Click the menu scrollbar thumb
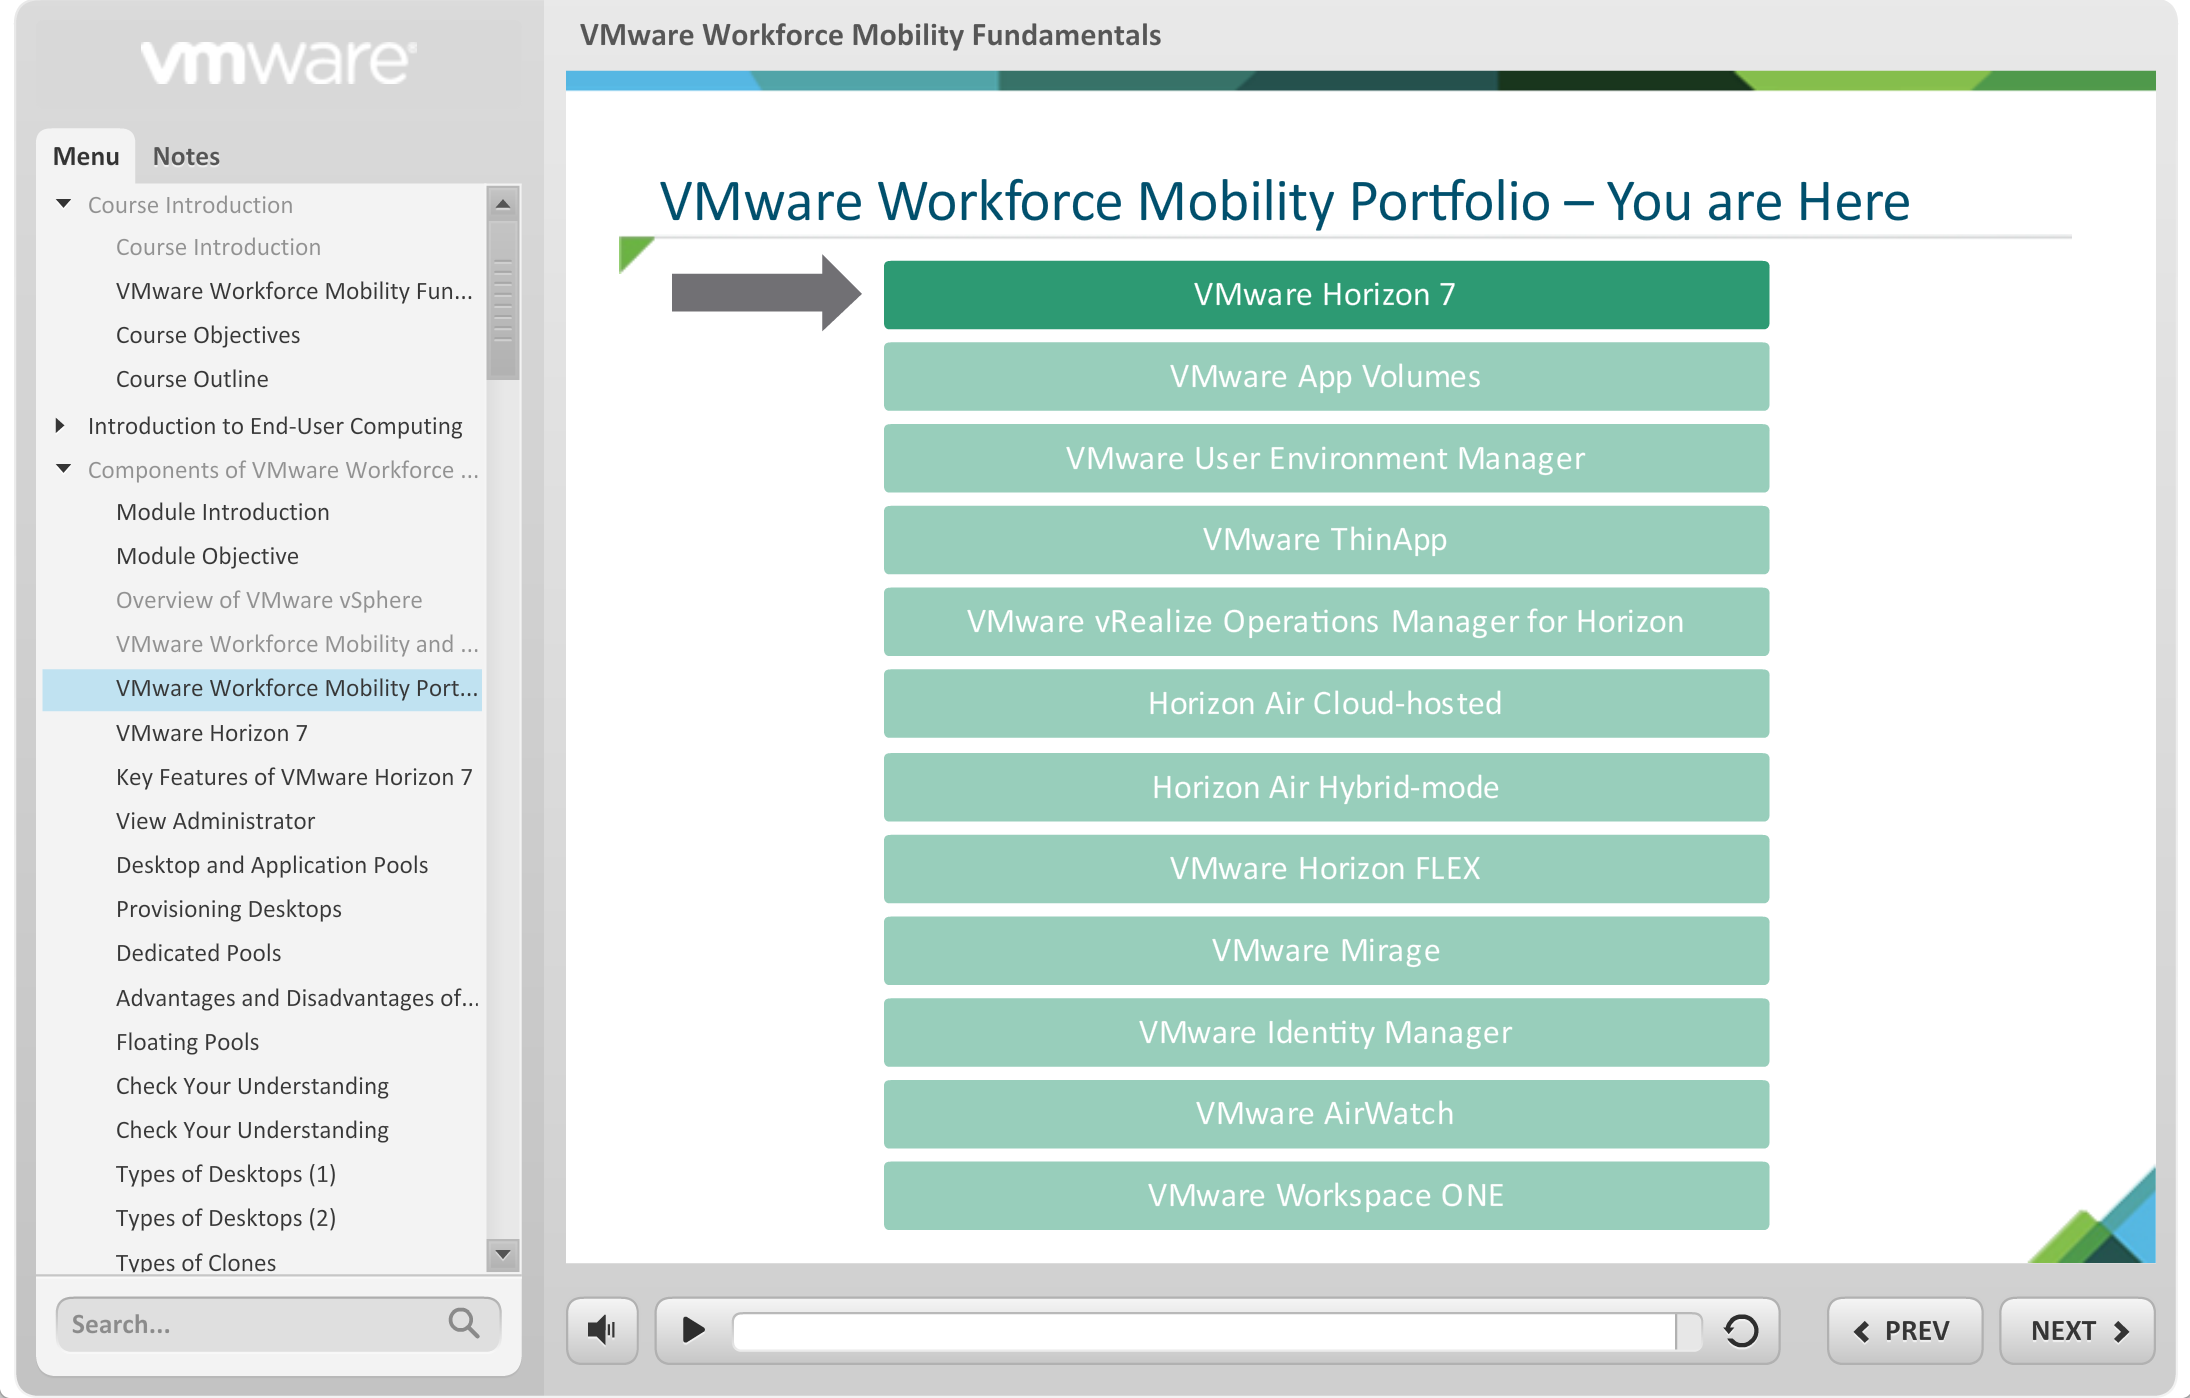 [x=502, y=300]
